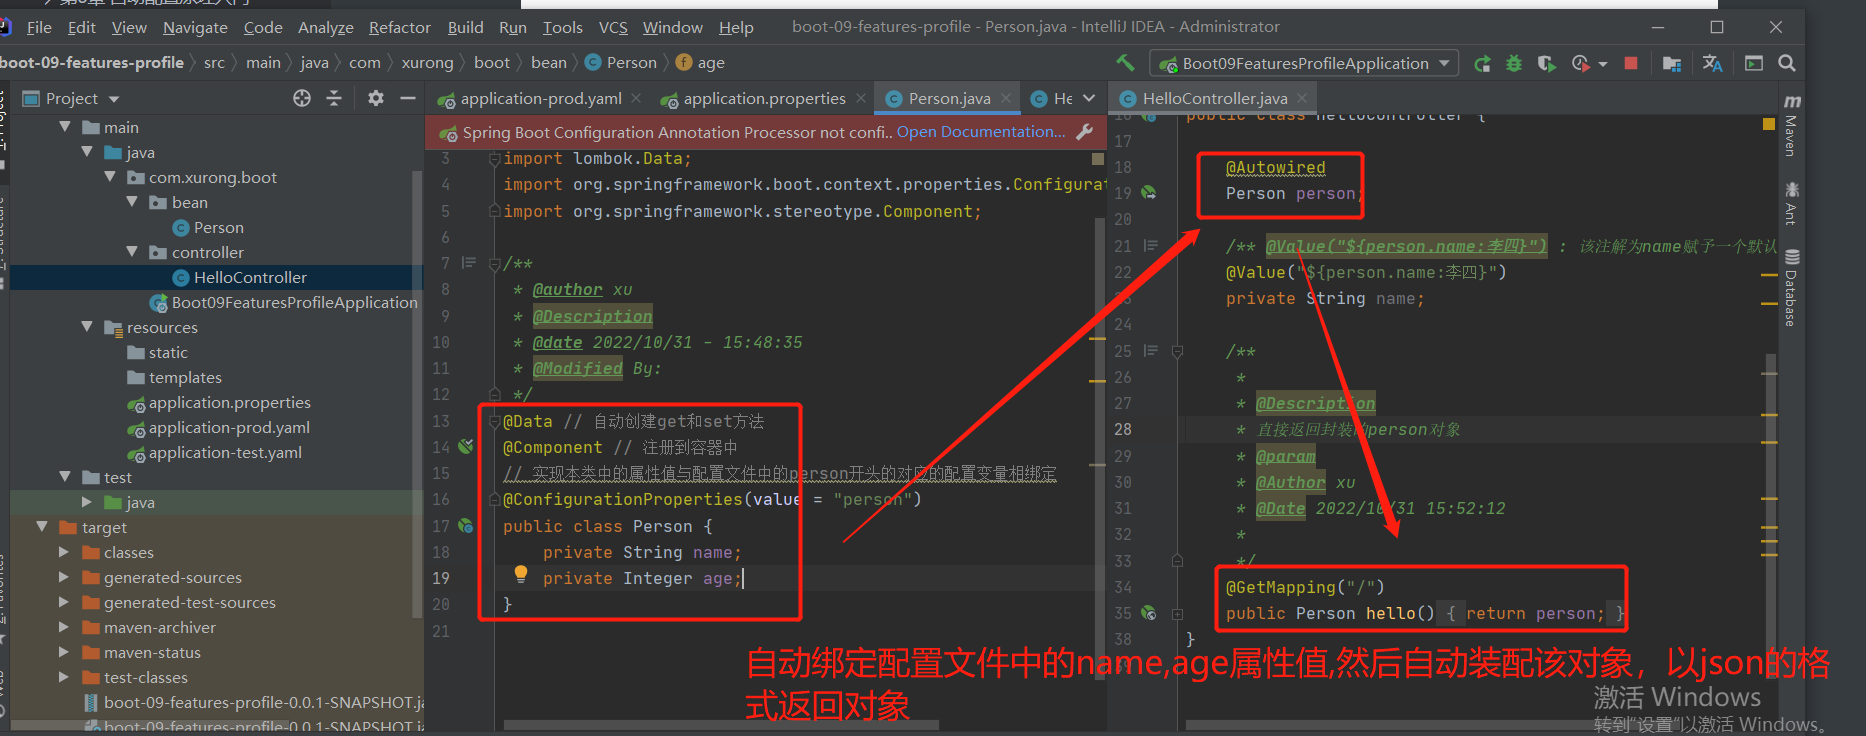Stop the running application with red square

1631,63
